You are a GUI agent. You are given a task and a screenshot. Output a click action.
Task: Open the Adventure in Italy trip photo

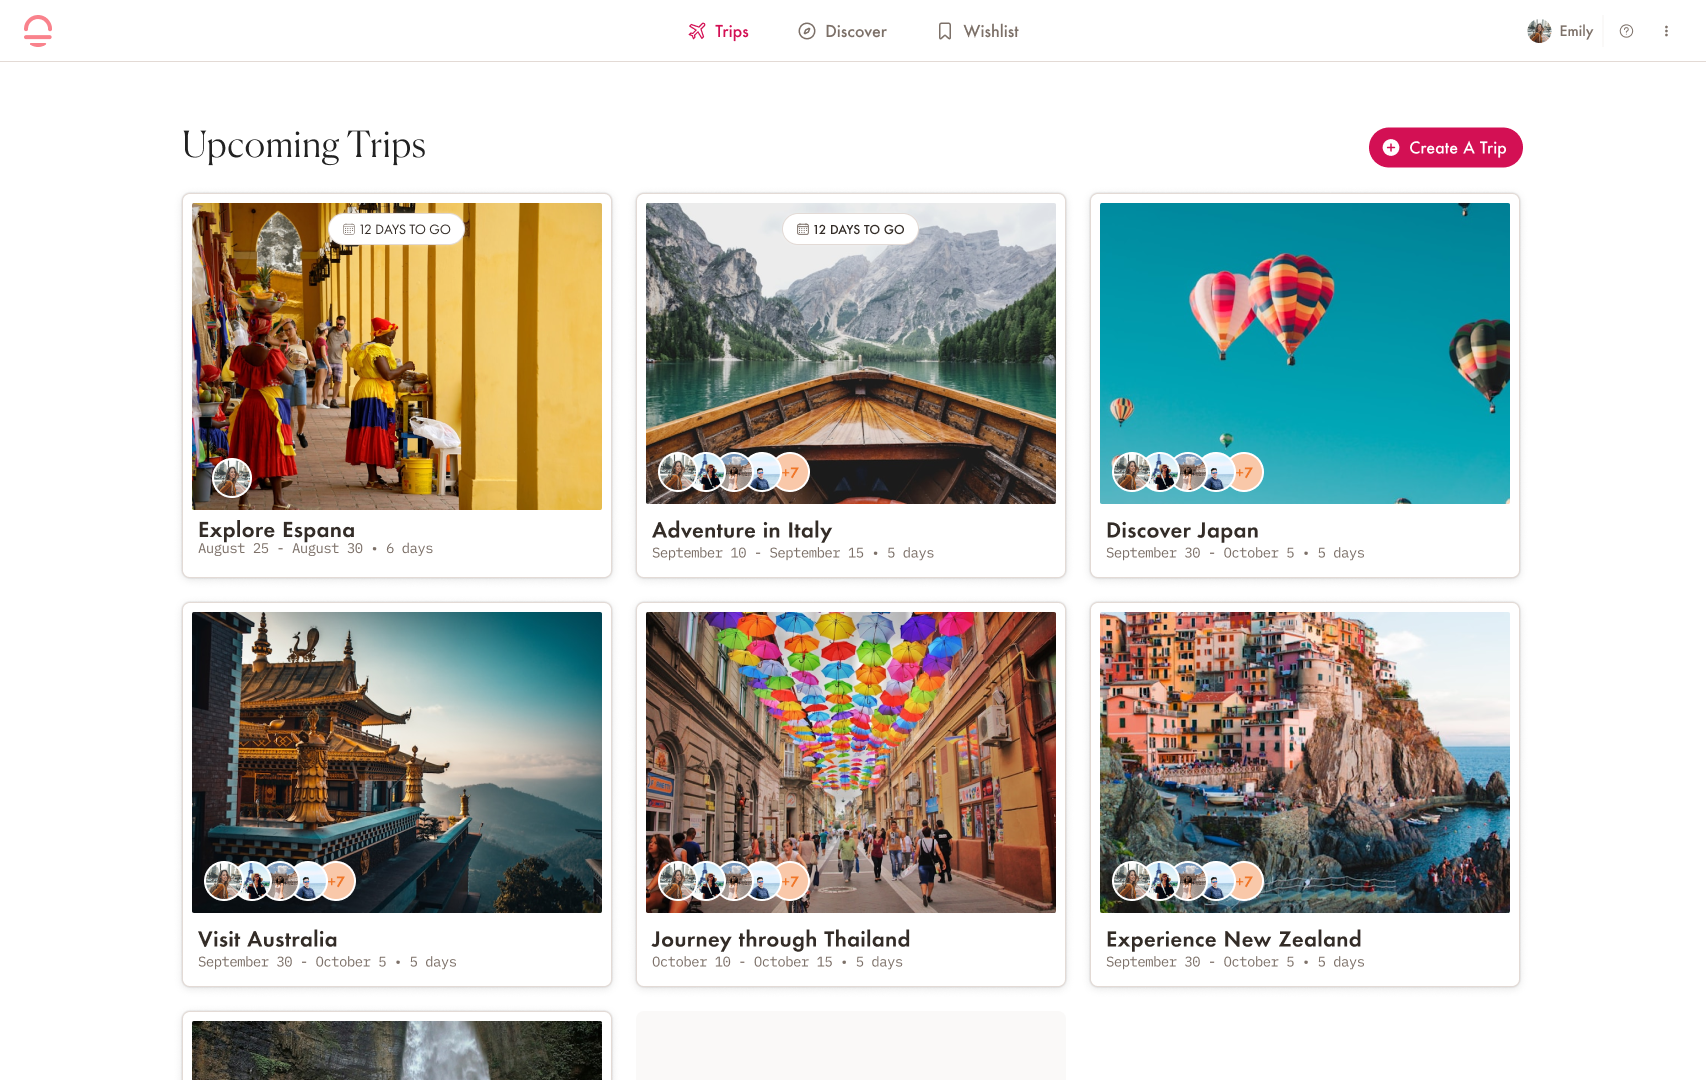pos(851,353)
